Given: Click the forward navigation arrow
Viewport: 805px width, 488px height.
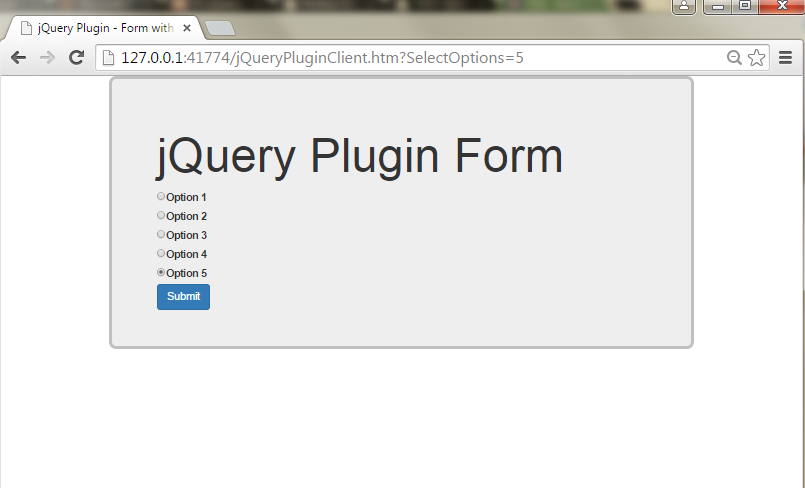Looking at the screenshot, I should click(47, 57).
